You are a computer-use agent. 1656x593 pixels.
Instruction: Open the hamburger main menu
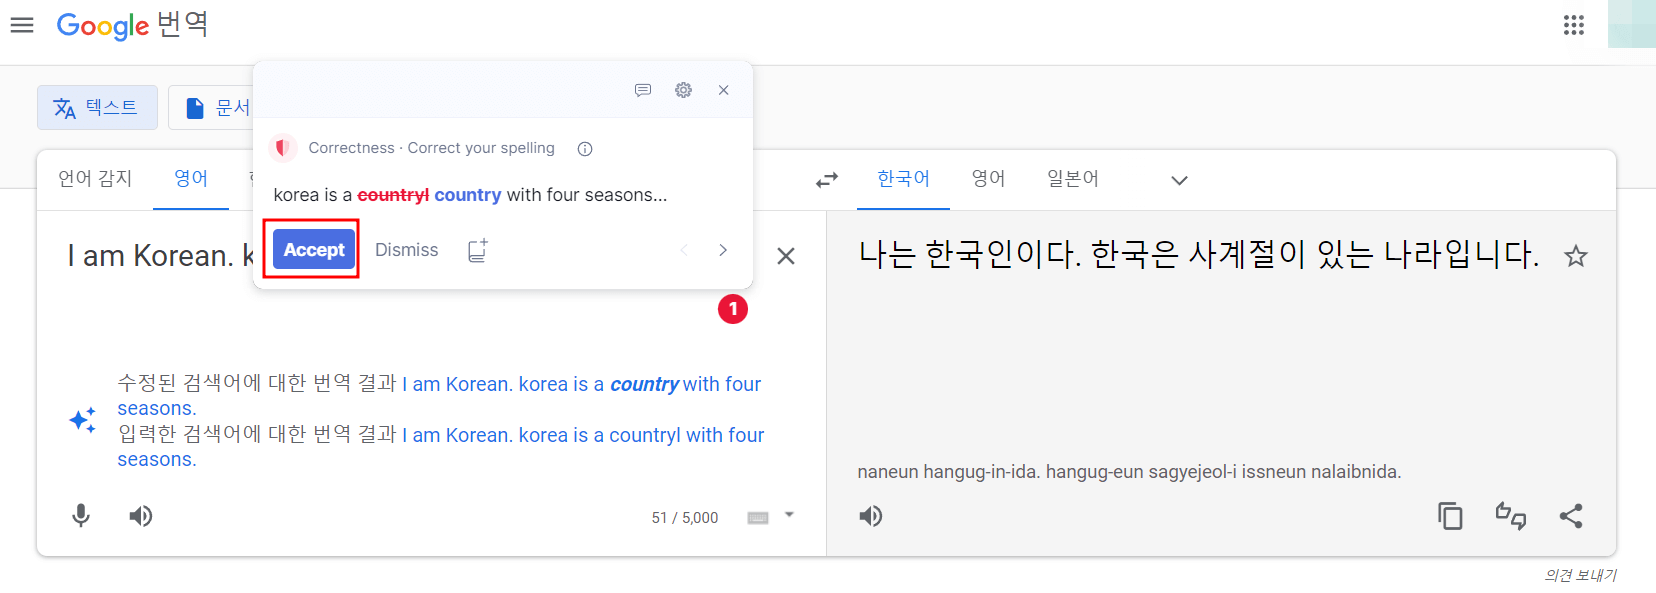(x=22, y=25)
